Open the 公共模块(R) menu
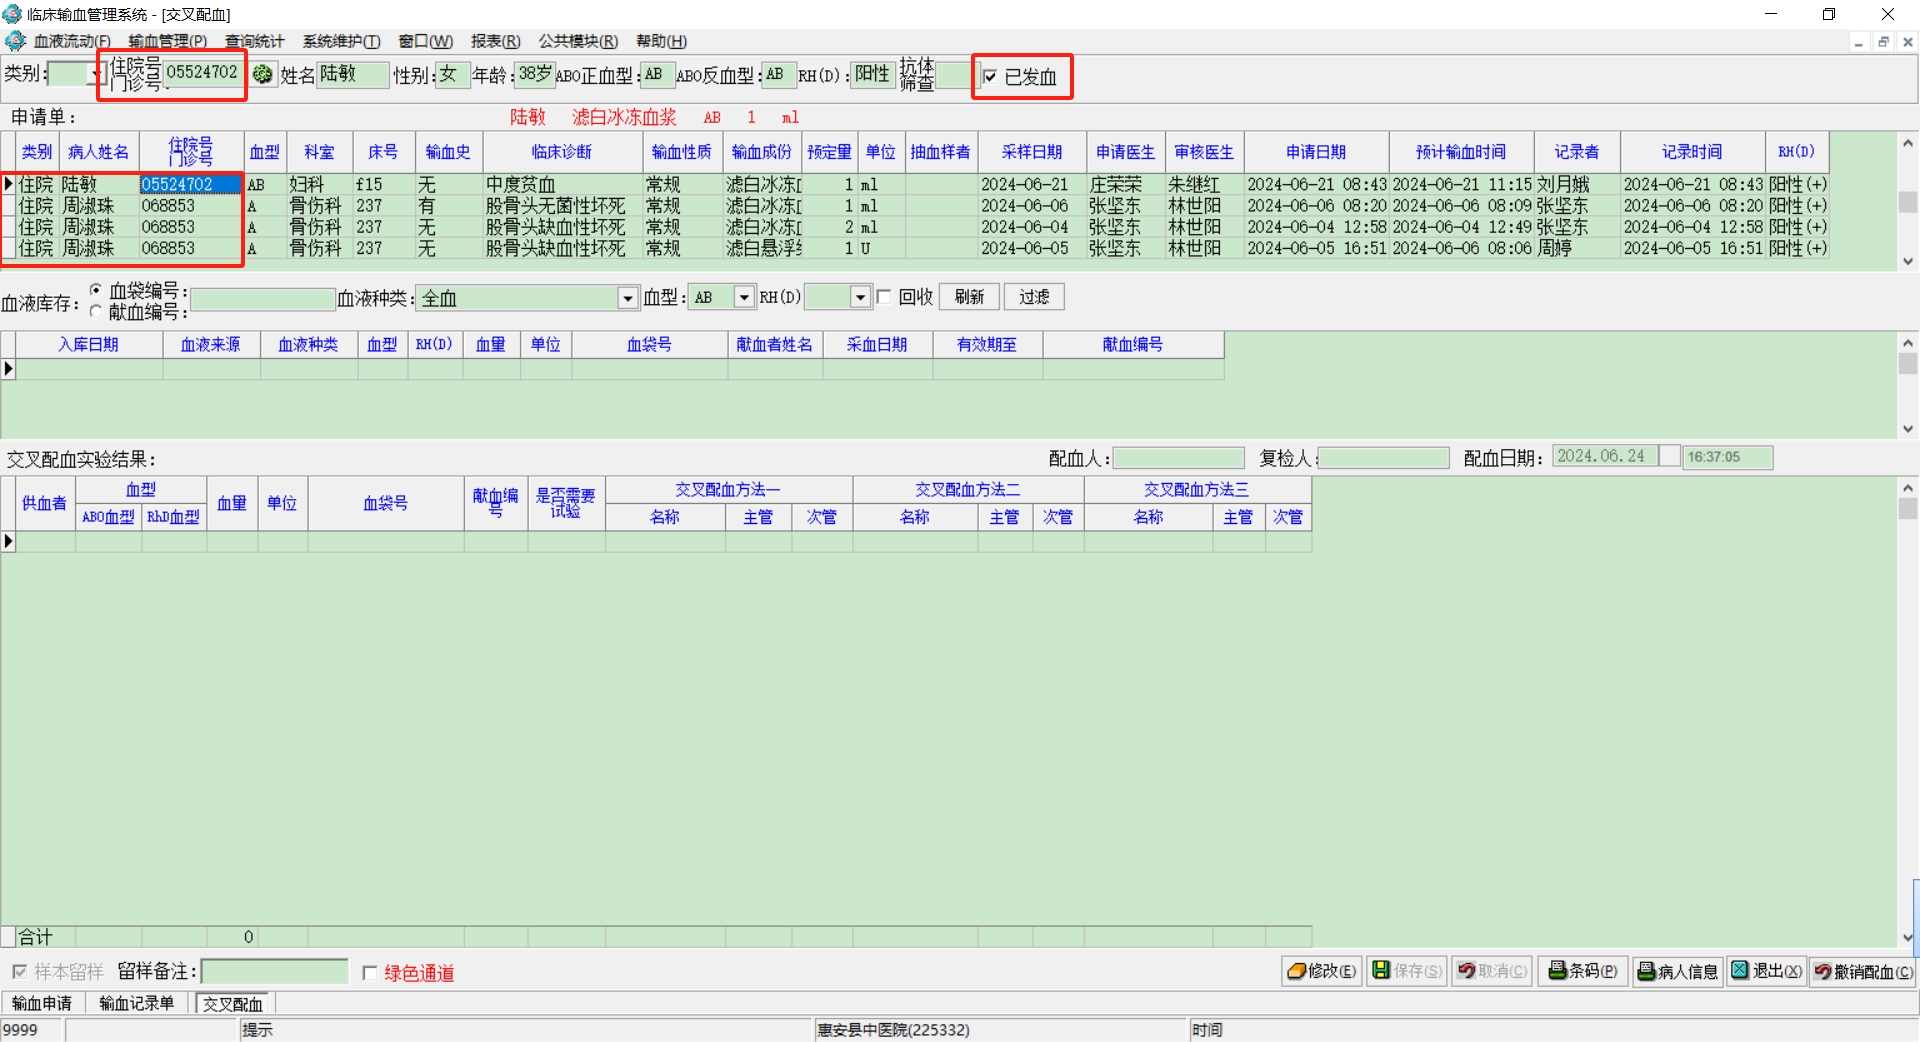This screenshot has width=1920, height=1042. point(578,41)
